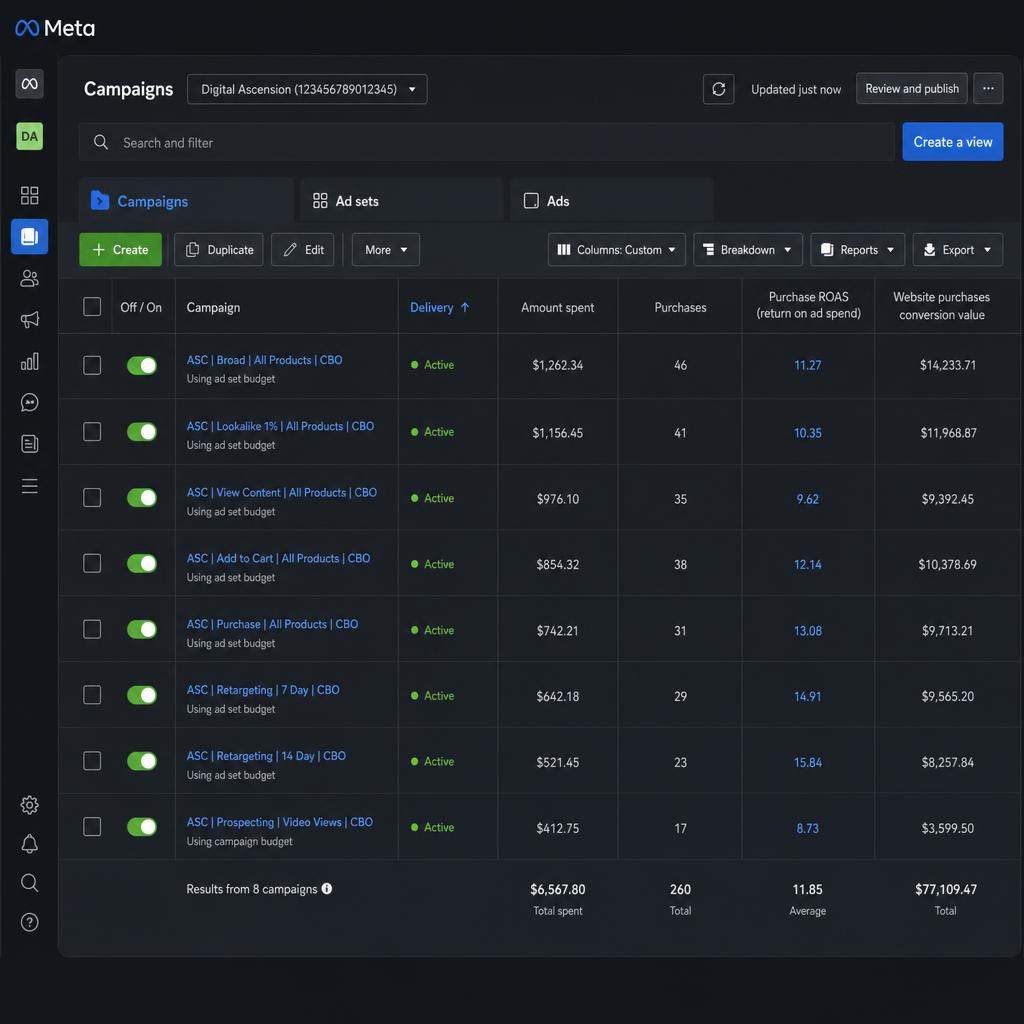1024x1024 pixels.
Task: Switch to the Campaigns tab
Action: (x=185, y=201)
